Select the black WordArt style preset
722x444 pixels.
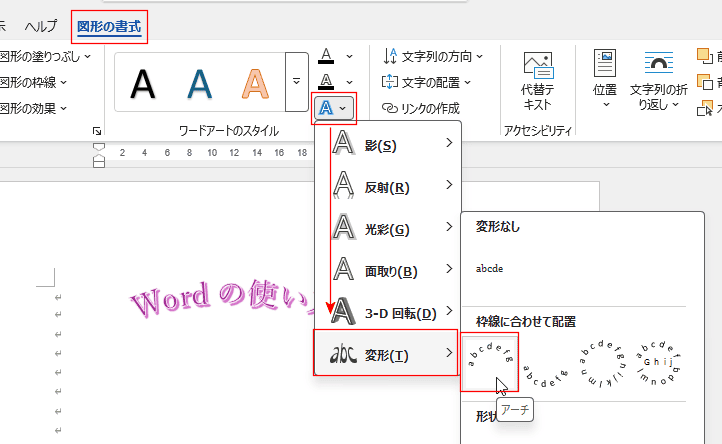[x=143, y=83]
